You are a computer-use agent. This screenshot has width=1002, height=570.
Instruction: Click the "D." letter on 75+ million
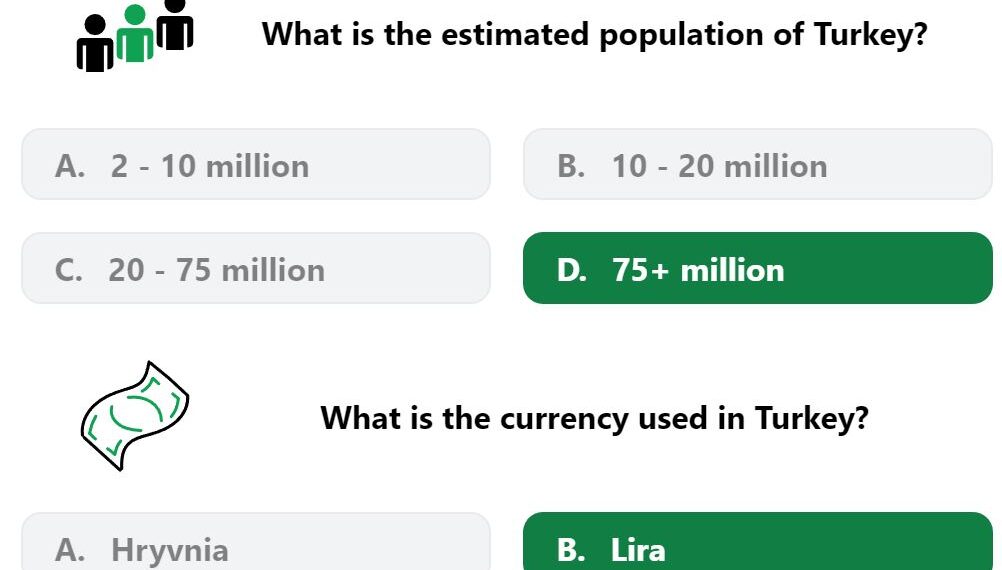click(571, 270)
